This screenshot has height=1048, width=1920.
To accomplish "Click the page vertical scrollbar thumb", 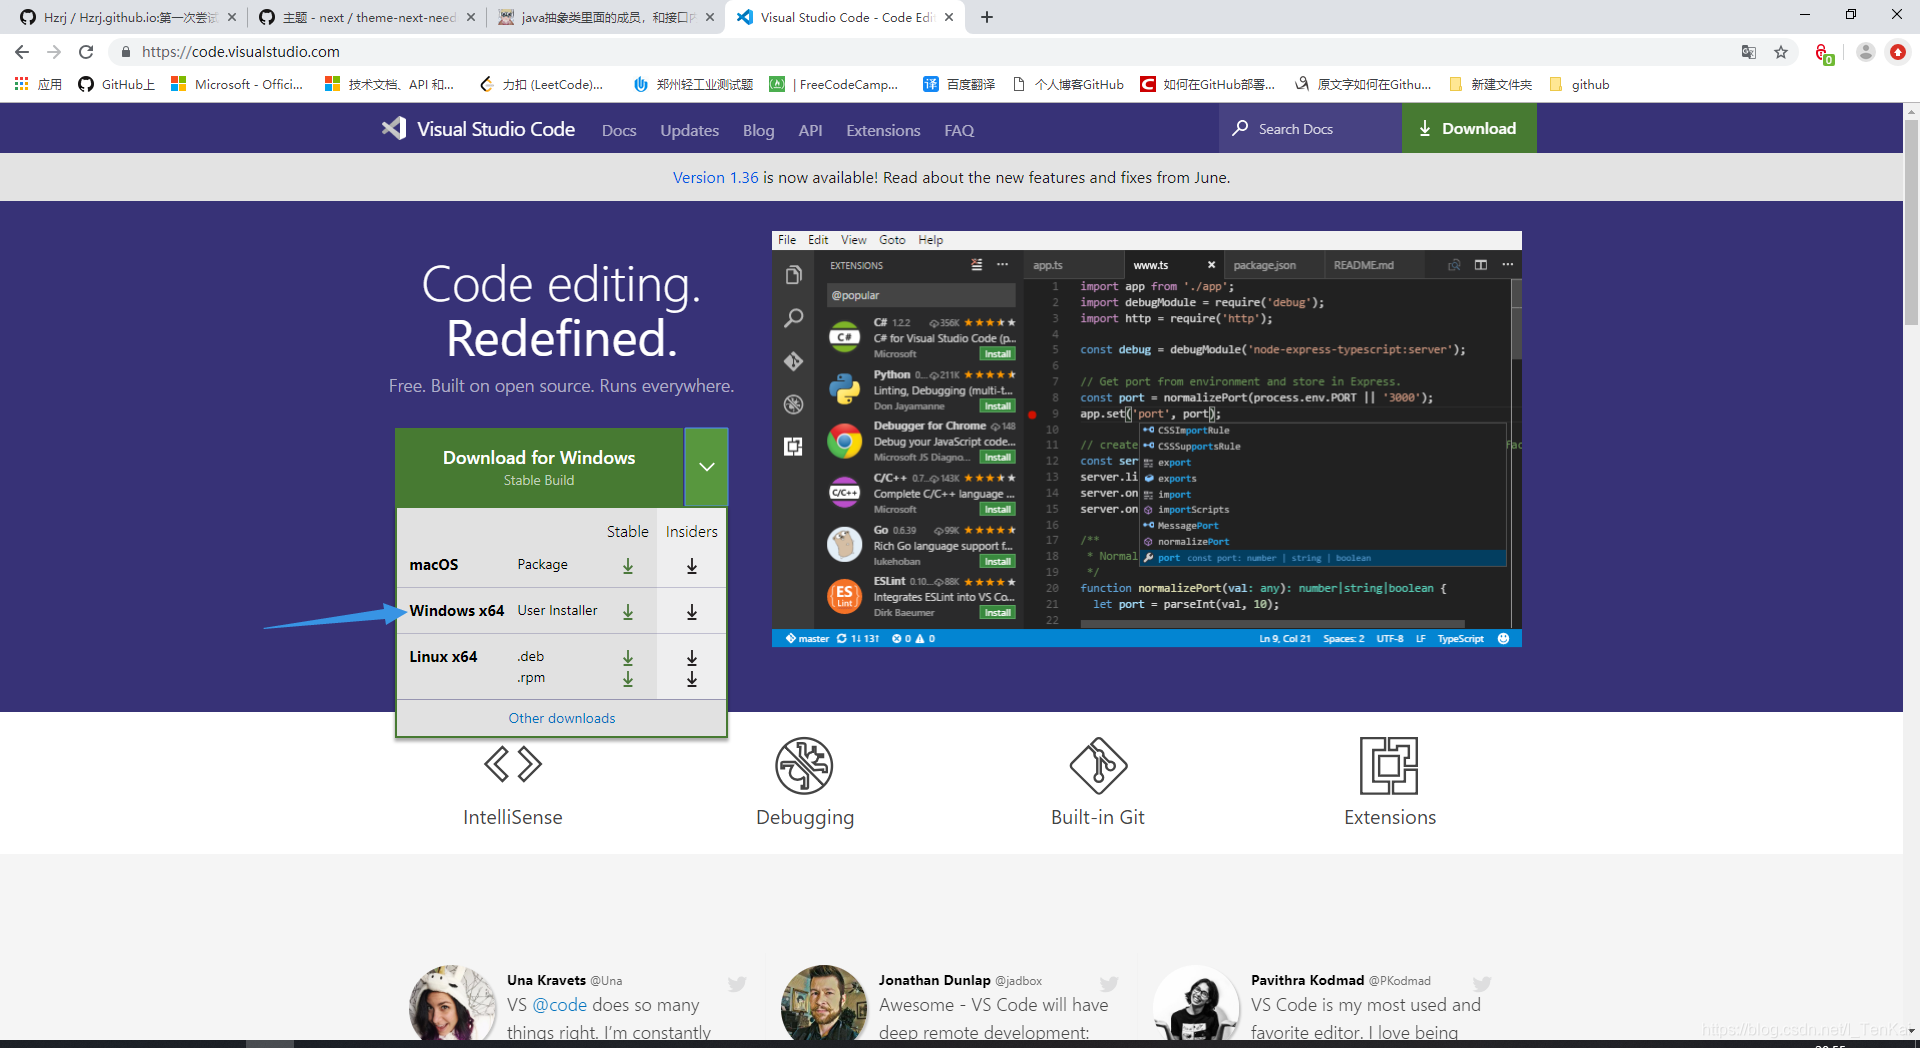I will (x=1911, y=220).
